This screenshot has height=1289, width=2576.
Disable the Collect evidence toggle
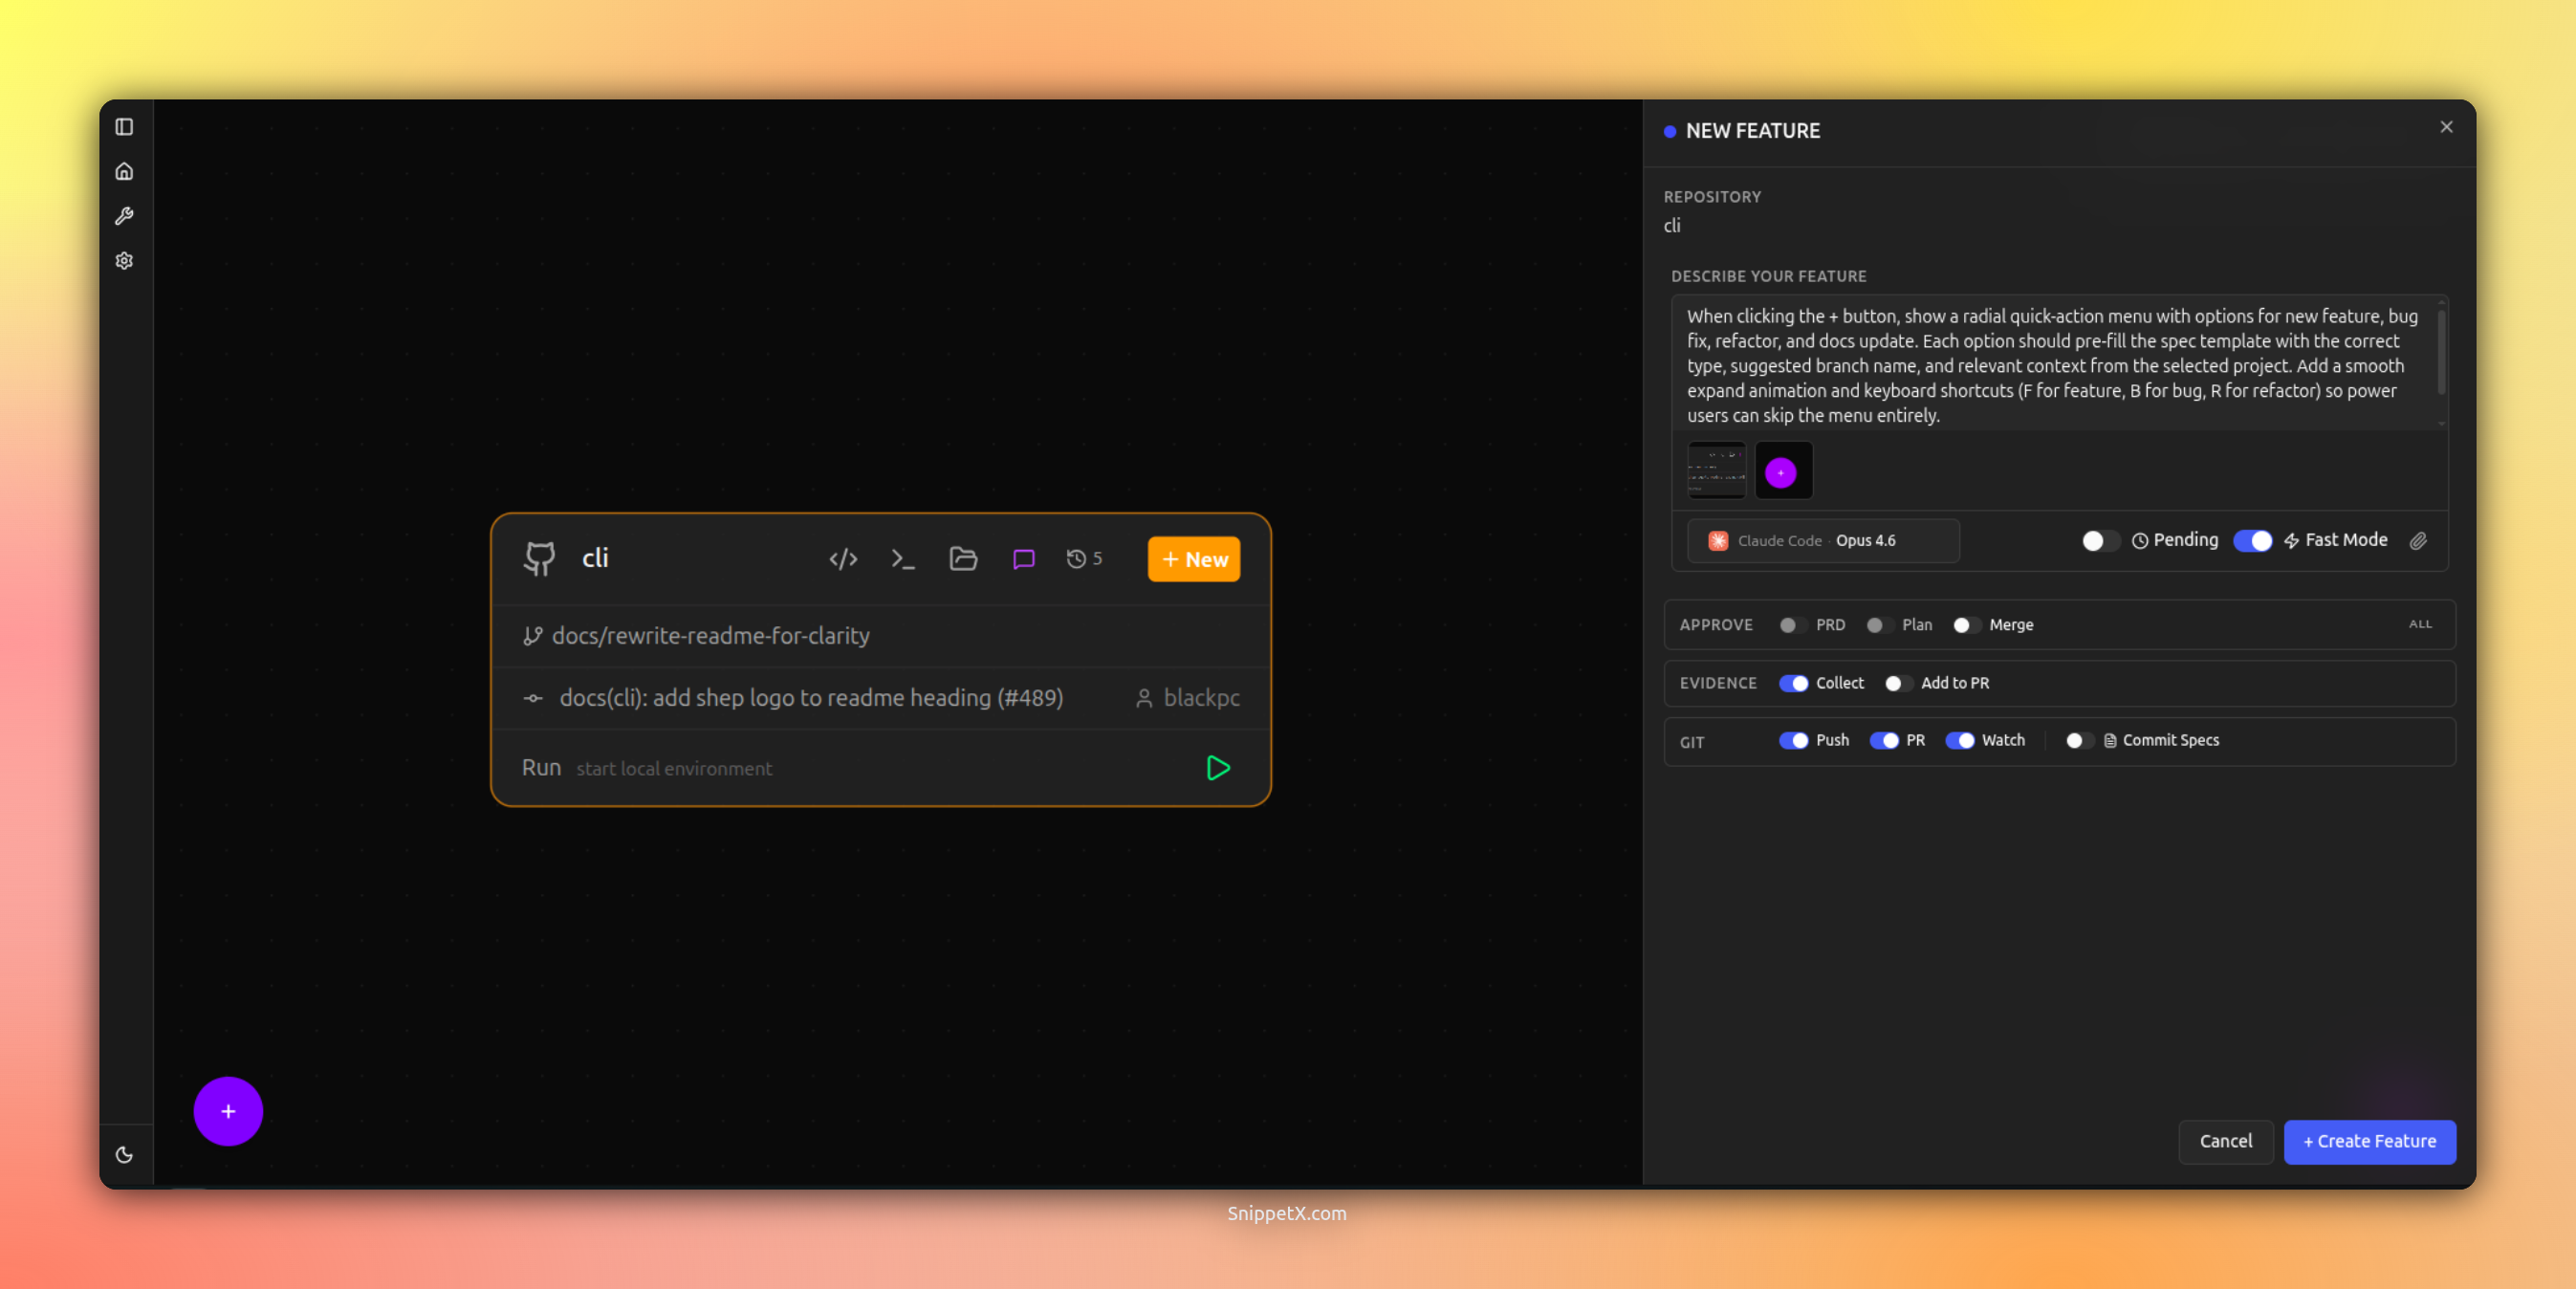[x=1794, y=683]
